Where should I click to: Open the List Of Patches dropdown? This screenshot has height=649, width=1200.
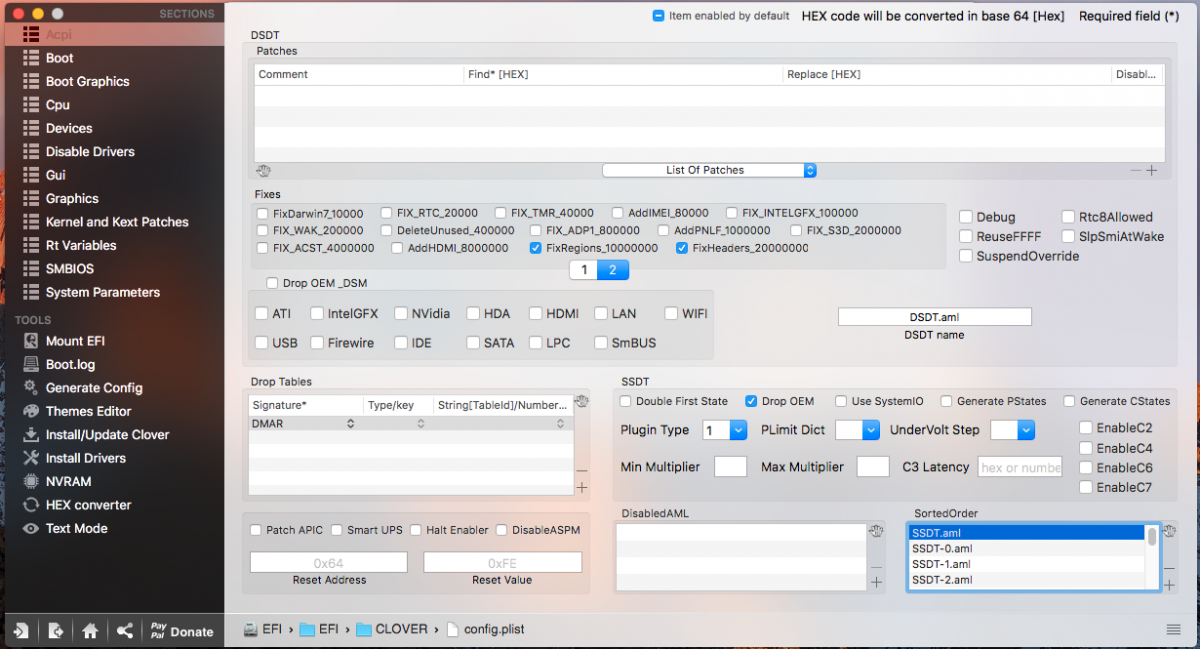tap(709, 170)
